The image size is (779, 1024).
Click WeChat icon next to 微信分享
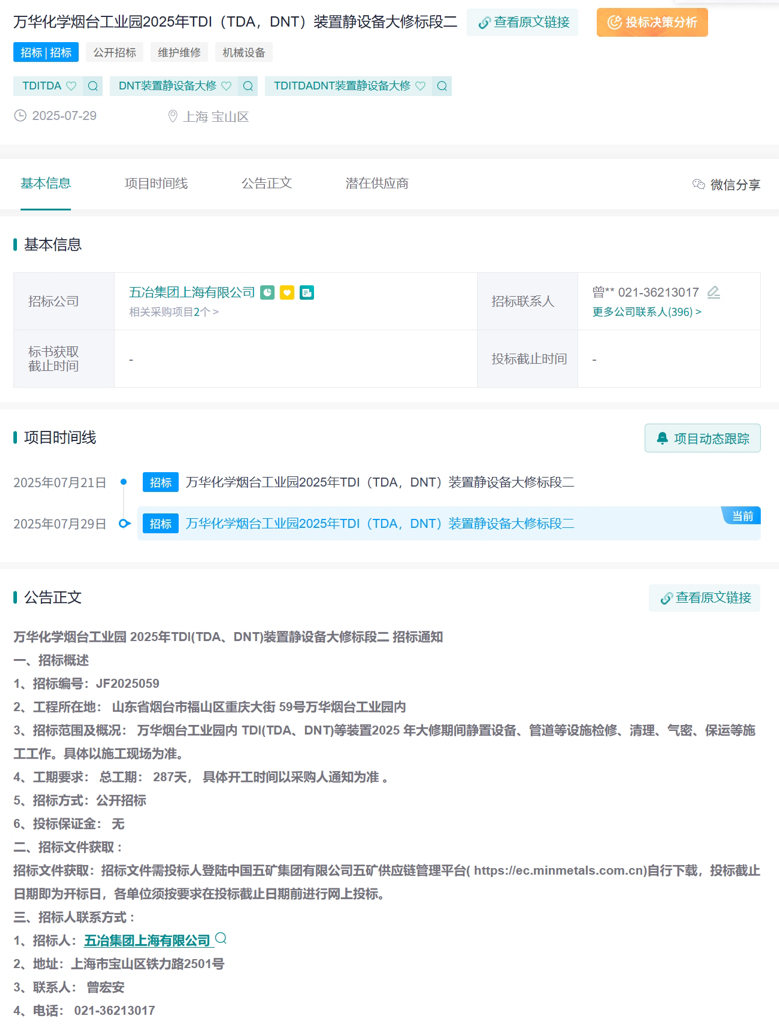(x=699, y=185)
